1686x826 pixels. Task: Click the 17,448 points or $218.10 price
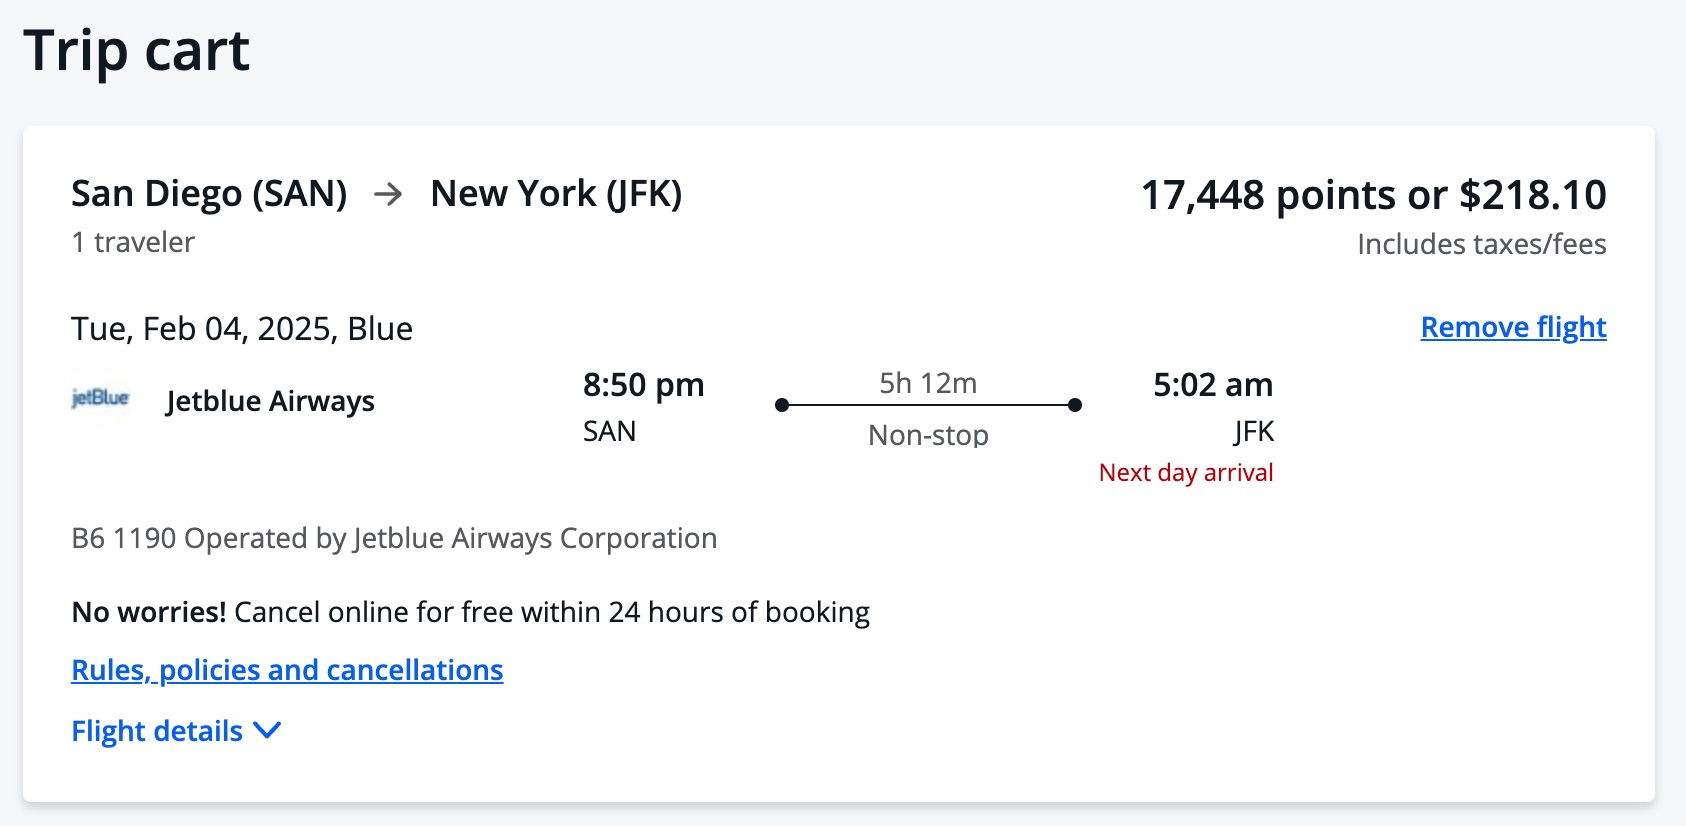(1374, 195)
